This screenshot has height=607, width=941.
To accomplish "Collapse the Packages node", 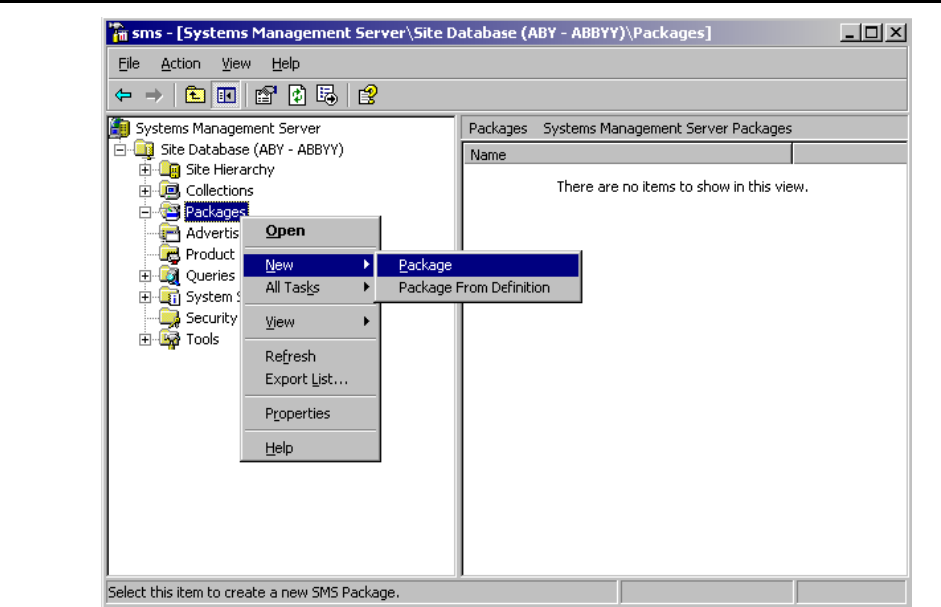I will click(x=145, y=212).
